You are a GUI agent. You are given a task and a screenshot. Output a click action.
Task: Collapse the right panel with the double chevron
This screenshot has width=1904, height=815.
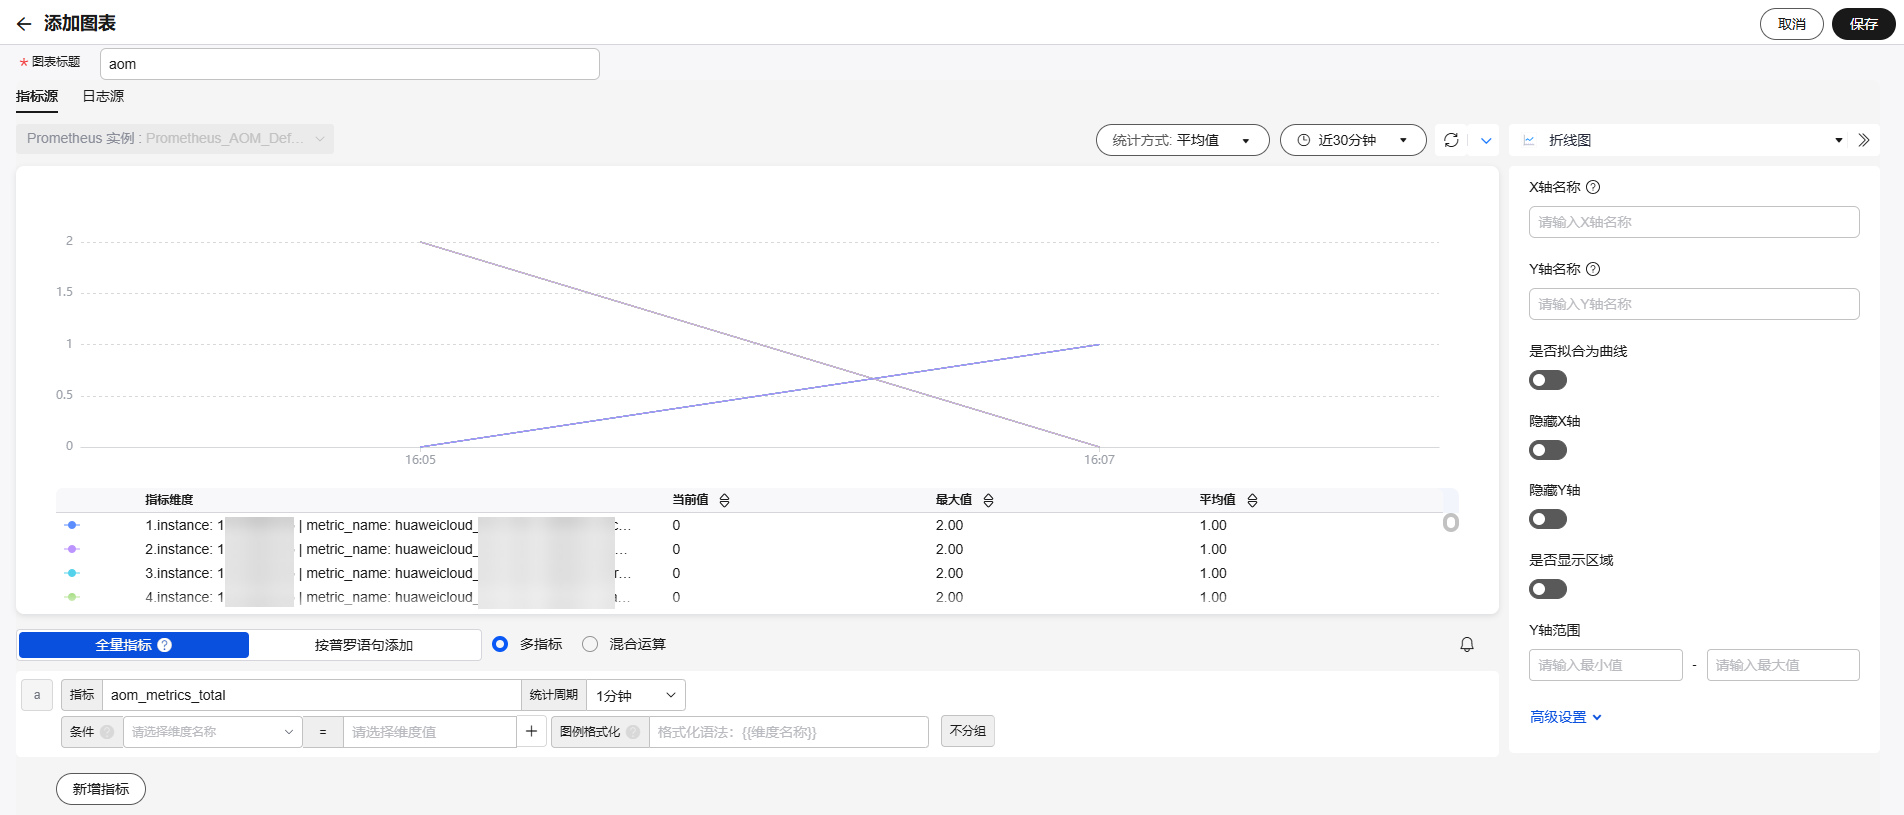click(x=1864, y=140)
